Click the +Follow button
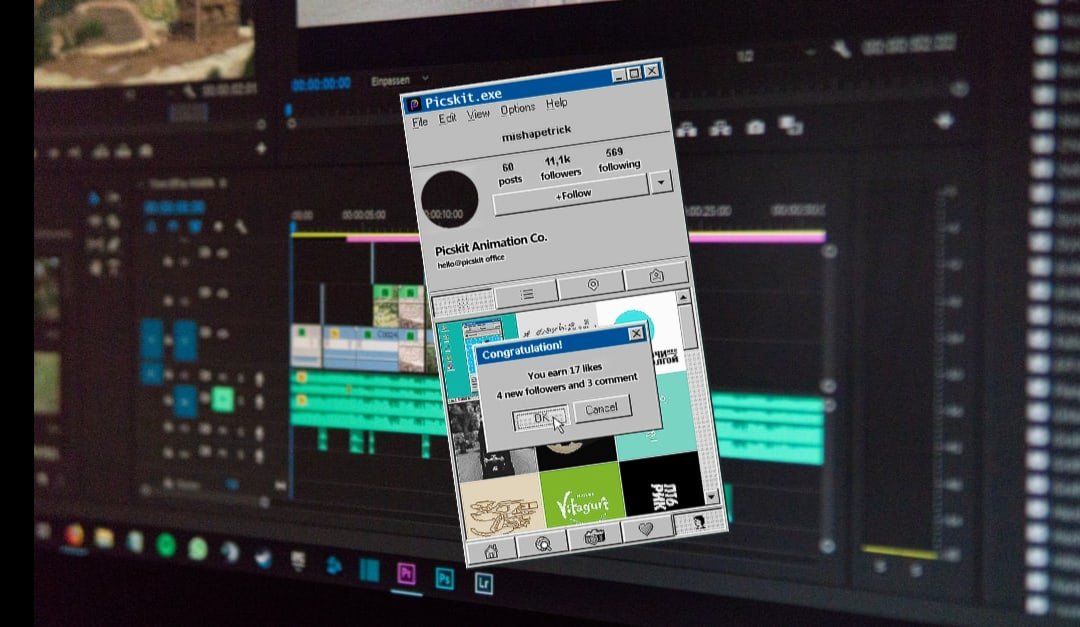Screen dimensions: 1080x627 click(573, 194)
